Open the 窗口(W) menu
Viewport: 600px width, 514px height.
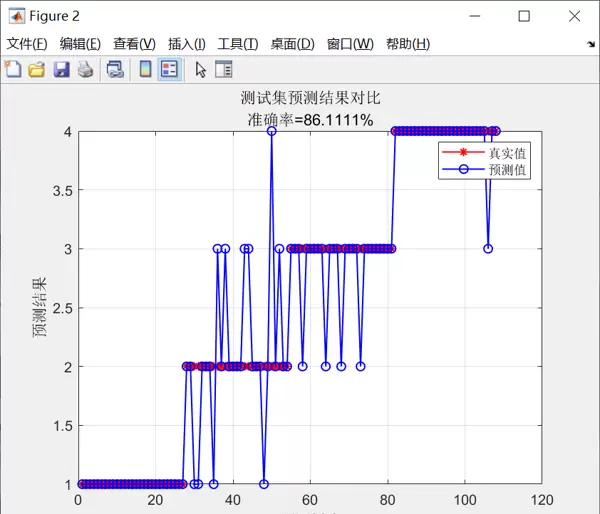click(x=349, y=44)
